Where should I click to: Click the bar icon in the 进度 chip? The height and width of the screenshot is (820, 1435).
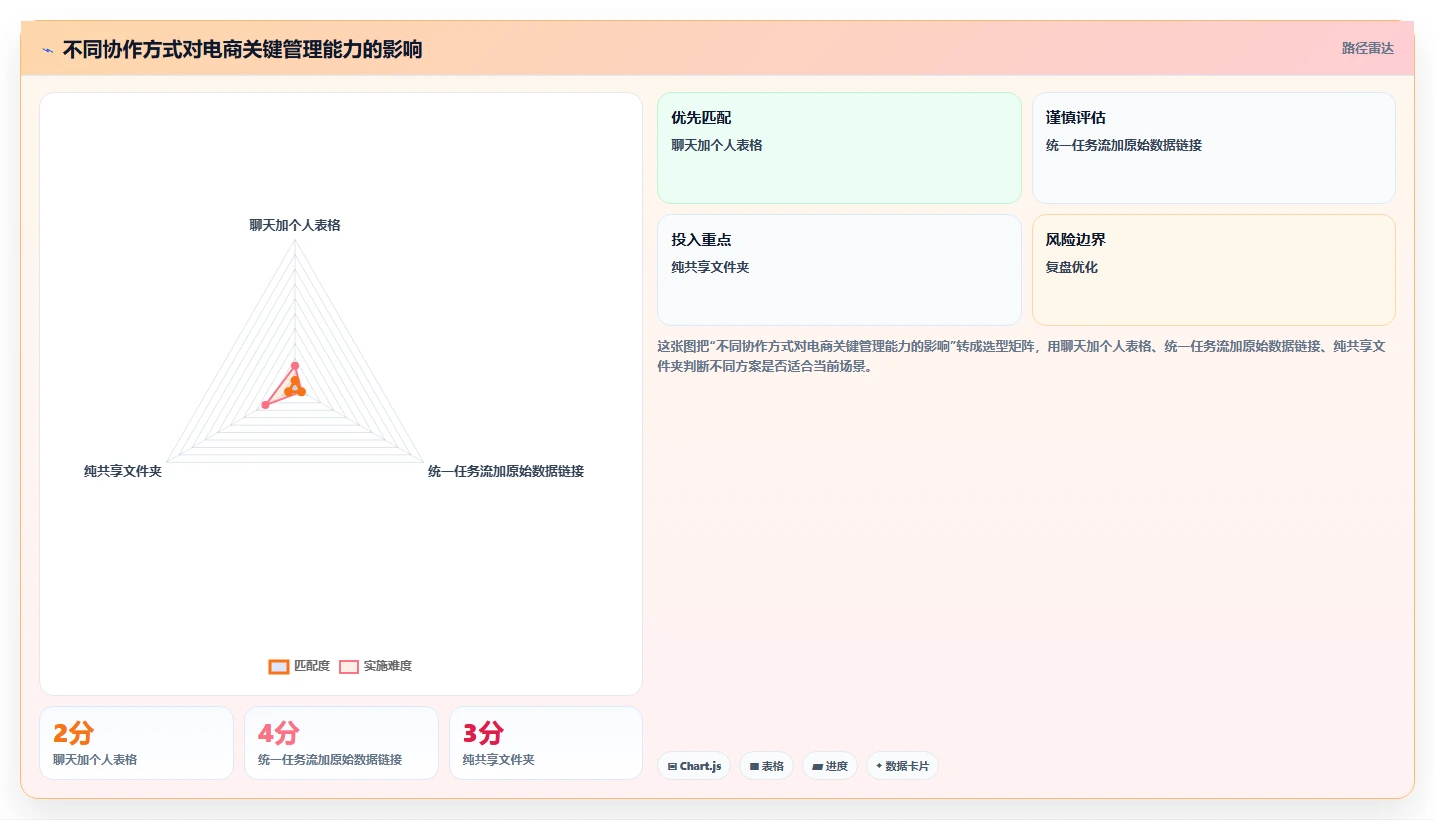(817, 767)
